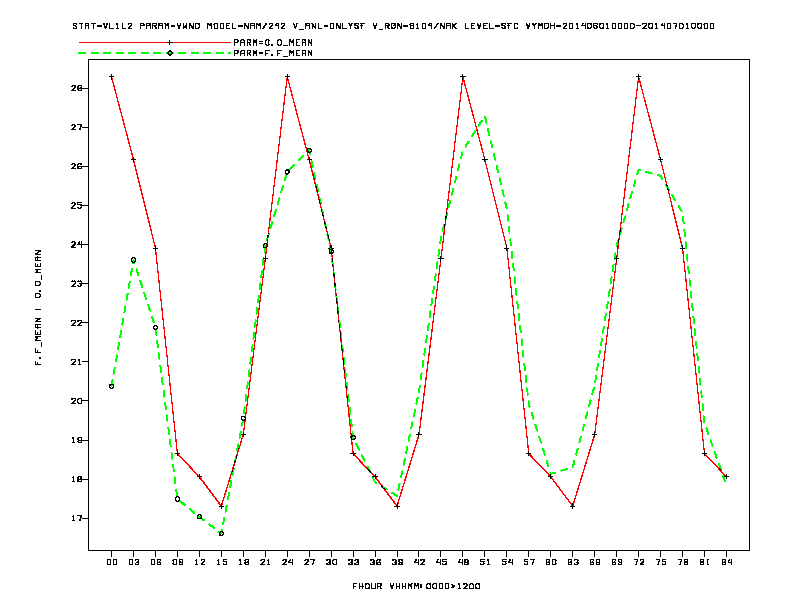The height and width of the screenshot is (612, 792).
Task: Click y-axis tick label 20
Action: coord(76,401)
